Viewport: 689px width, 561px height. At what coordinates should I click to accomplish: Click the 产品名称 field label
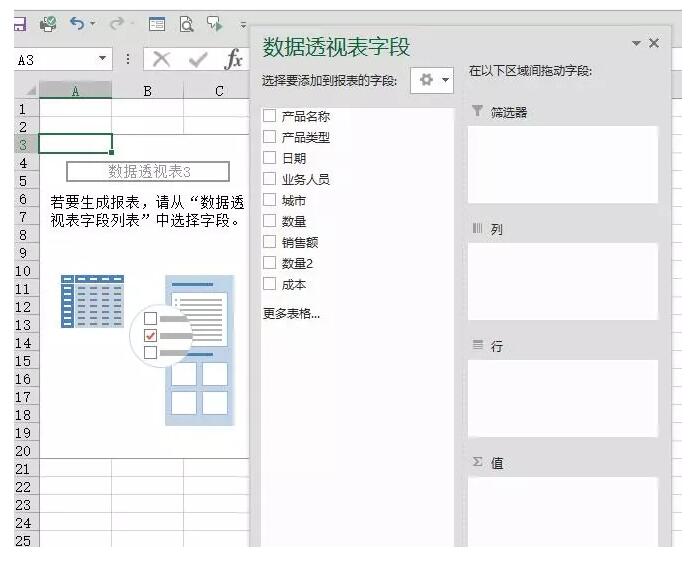coord(305,116)
